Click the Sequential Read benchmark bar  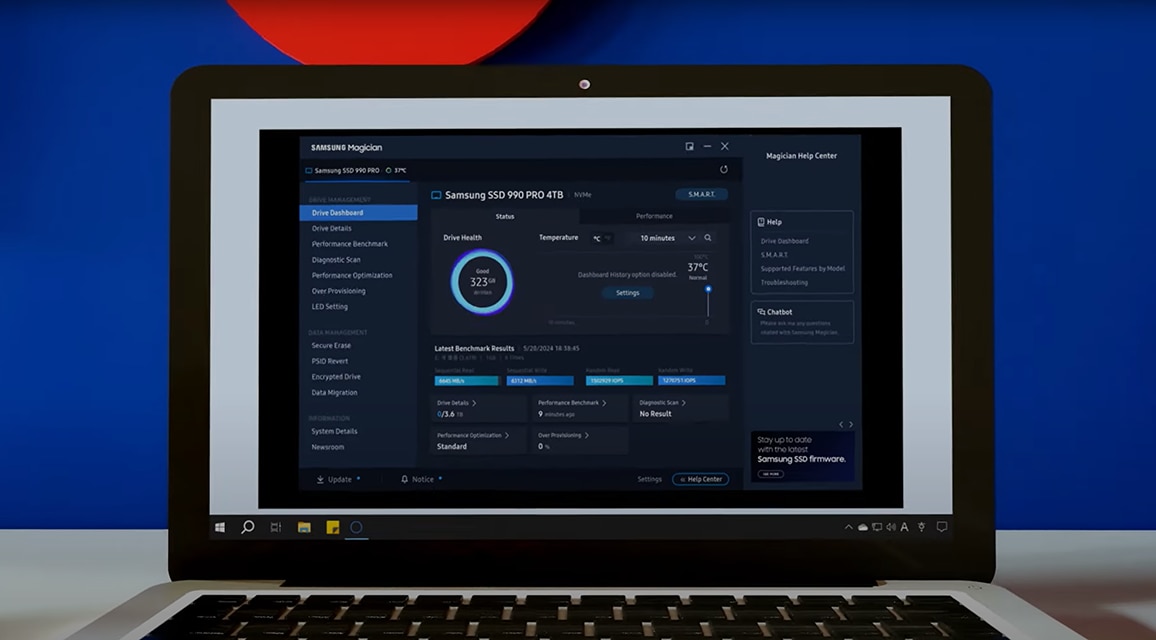(467, 380)
